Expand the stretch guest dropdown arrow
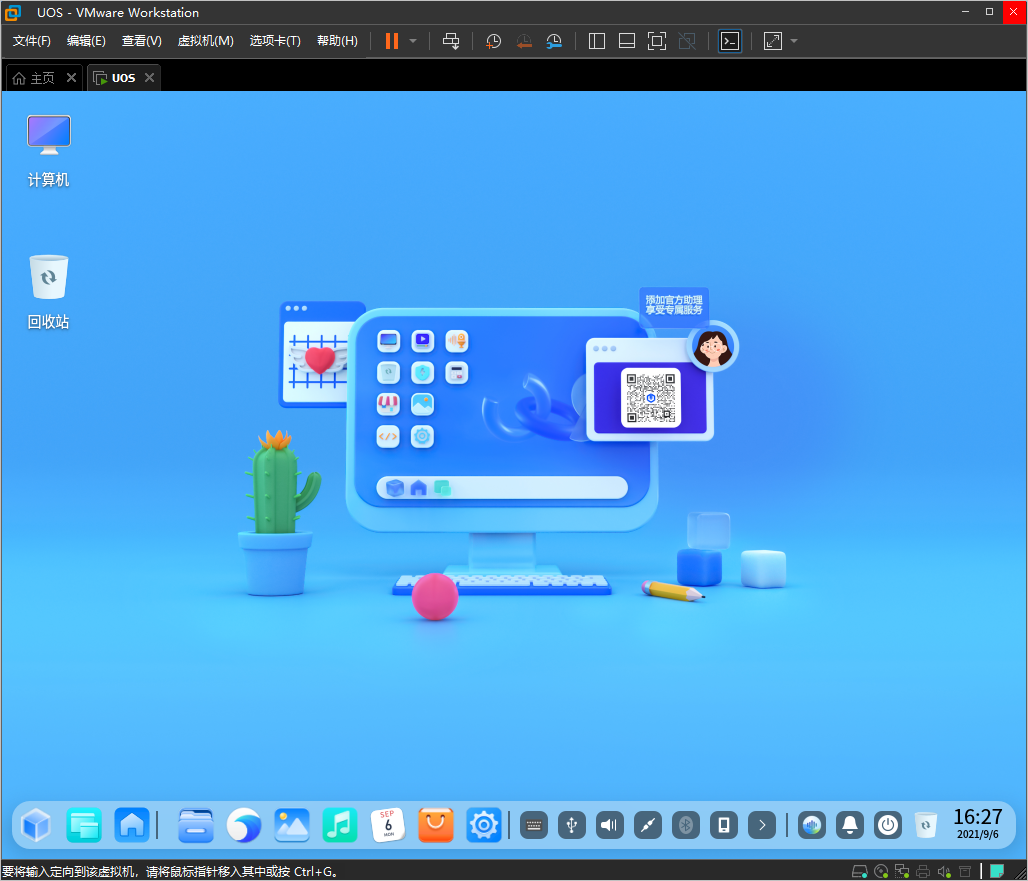1028x881 pixels. 794,41
